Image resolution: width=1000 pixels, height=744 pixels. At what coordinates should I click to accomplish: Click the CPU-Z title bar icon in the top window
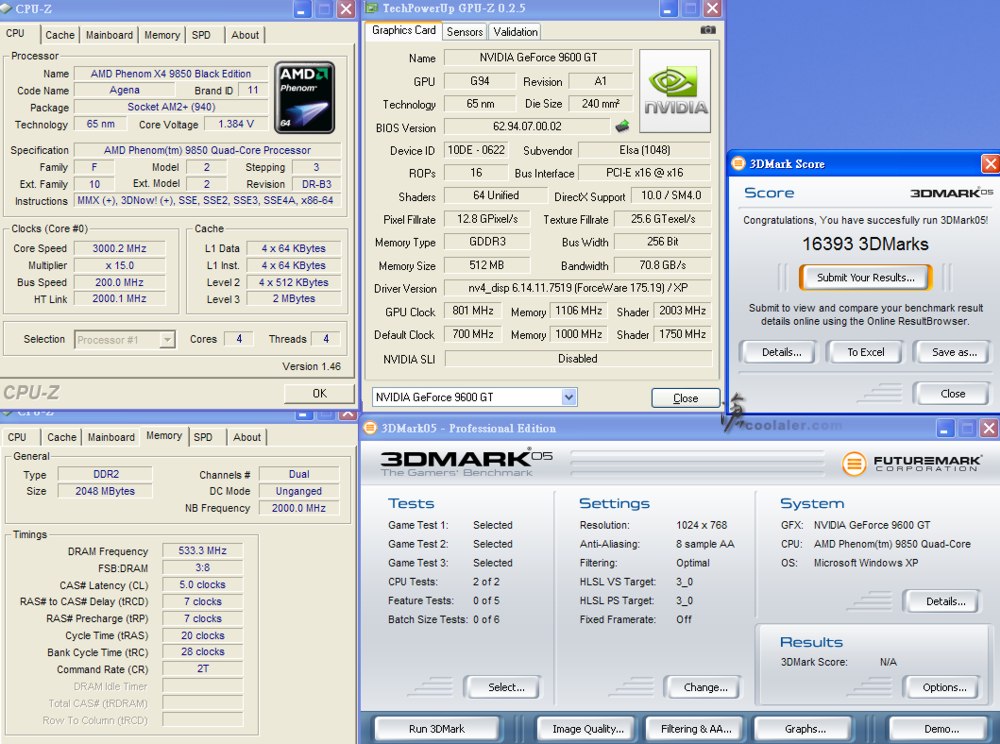(x=6, y=8)
